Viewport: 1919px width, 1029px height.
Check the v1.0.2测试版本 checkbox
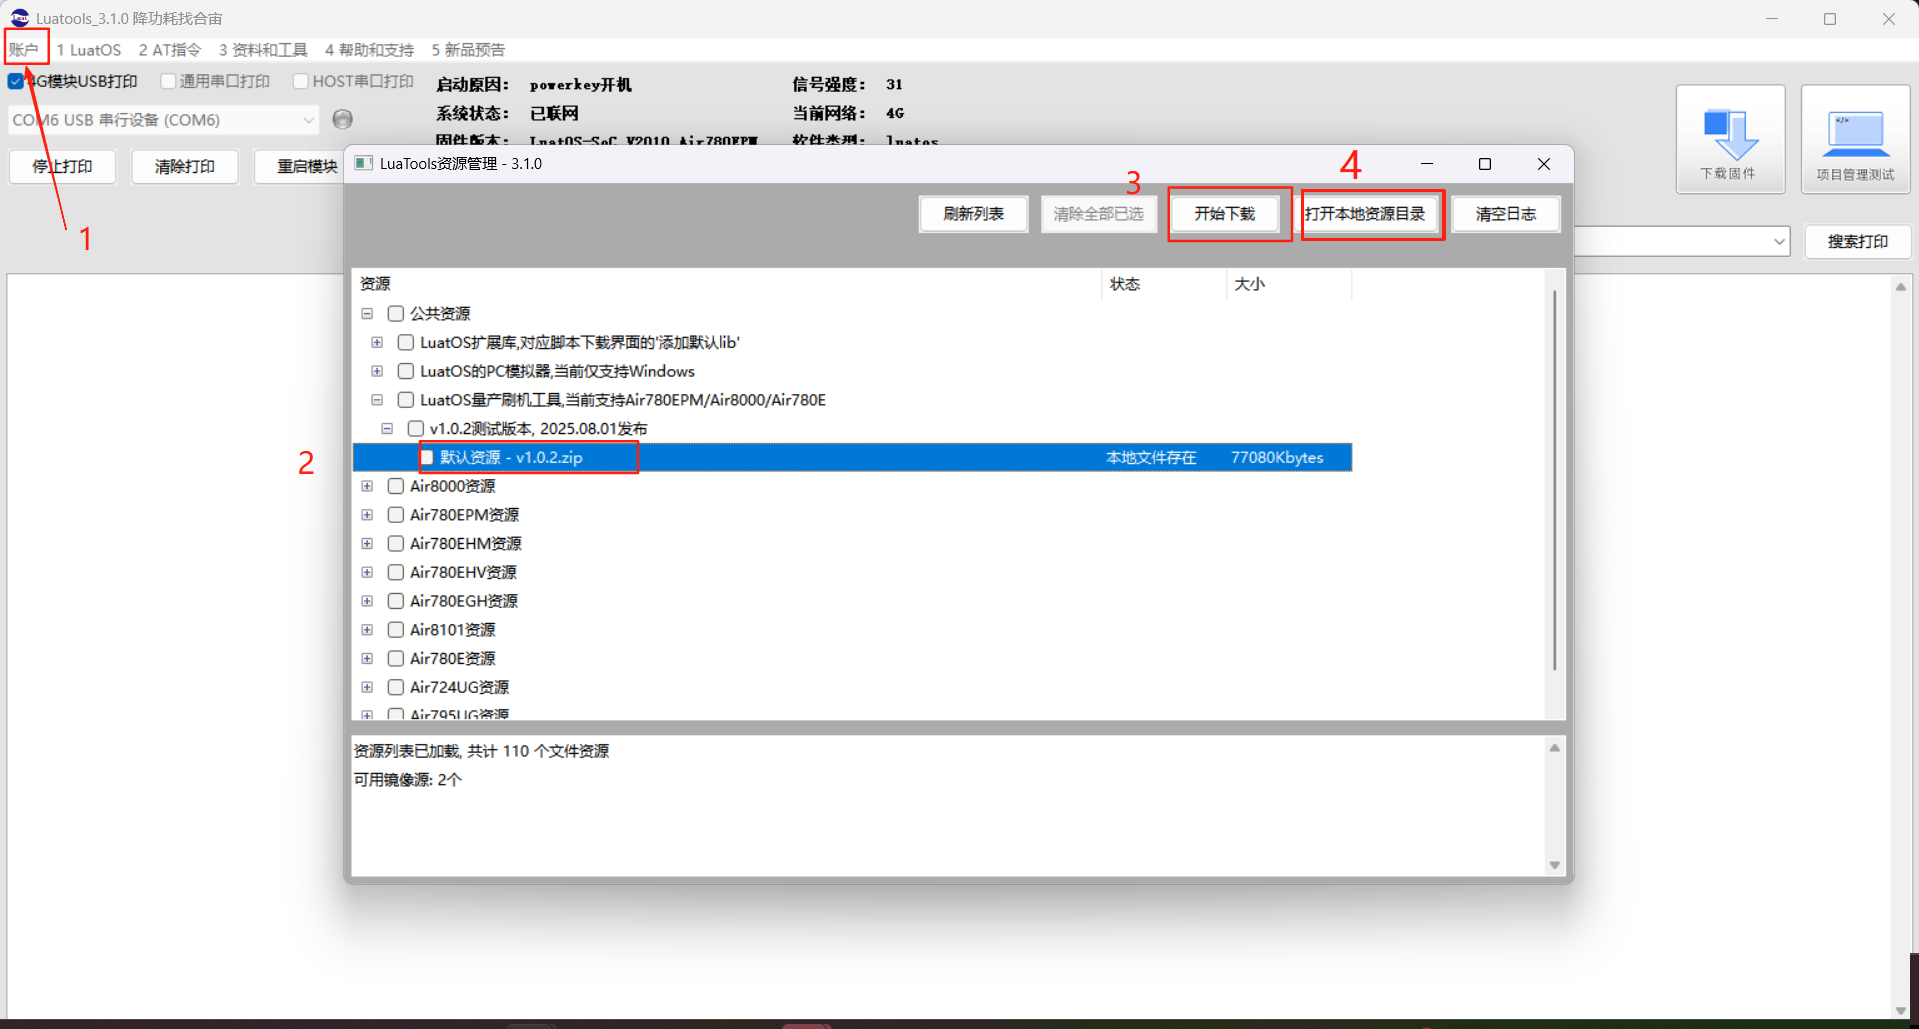click(x=416, y=428)
